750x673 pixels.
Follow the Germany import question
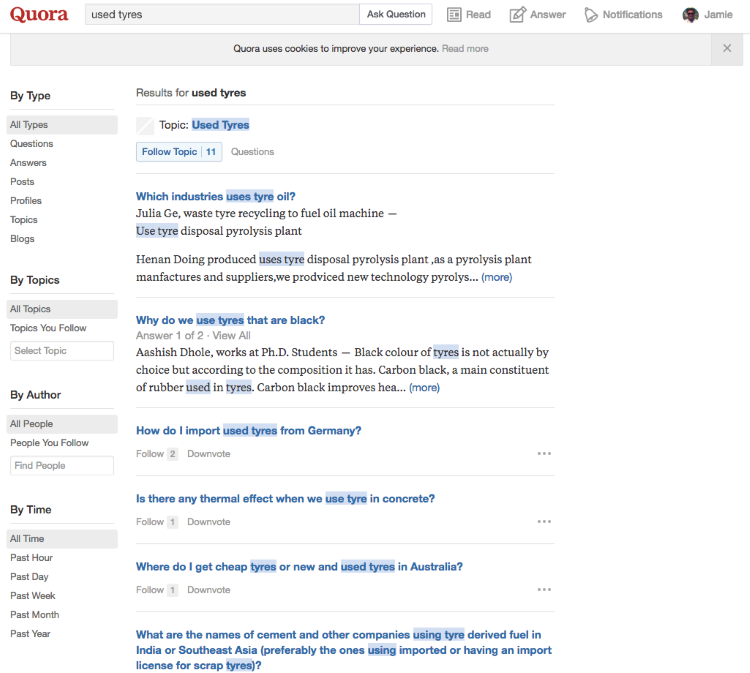[157, 453]
